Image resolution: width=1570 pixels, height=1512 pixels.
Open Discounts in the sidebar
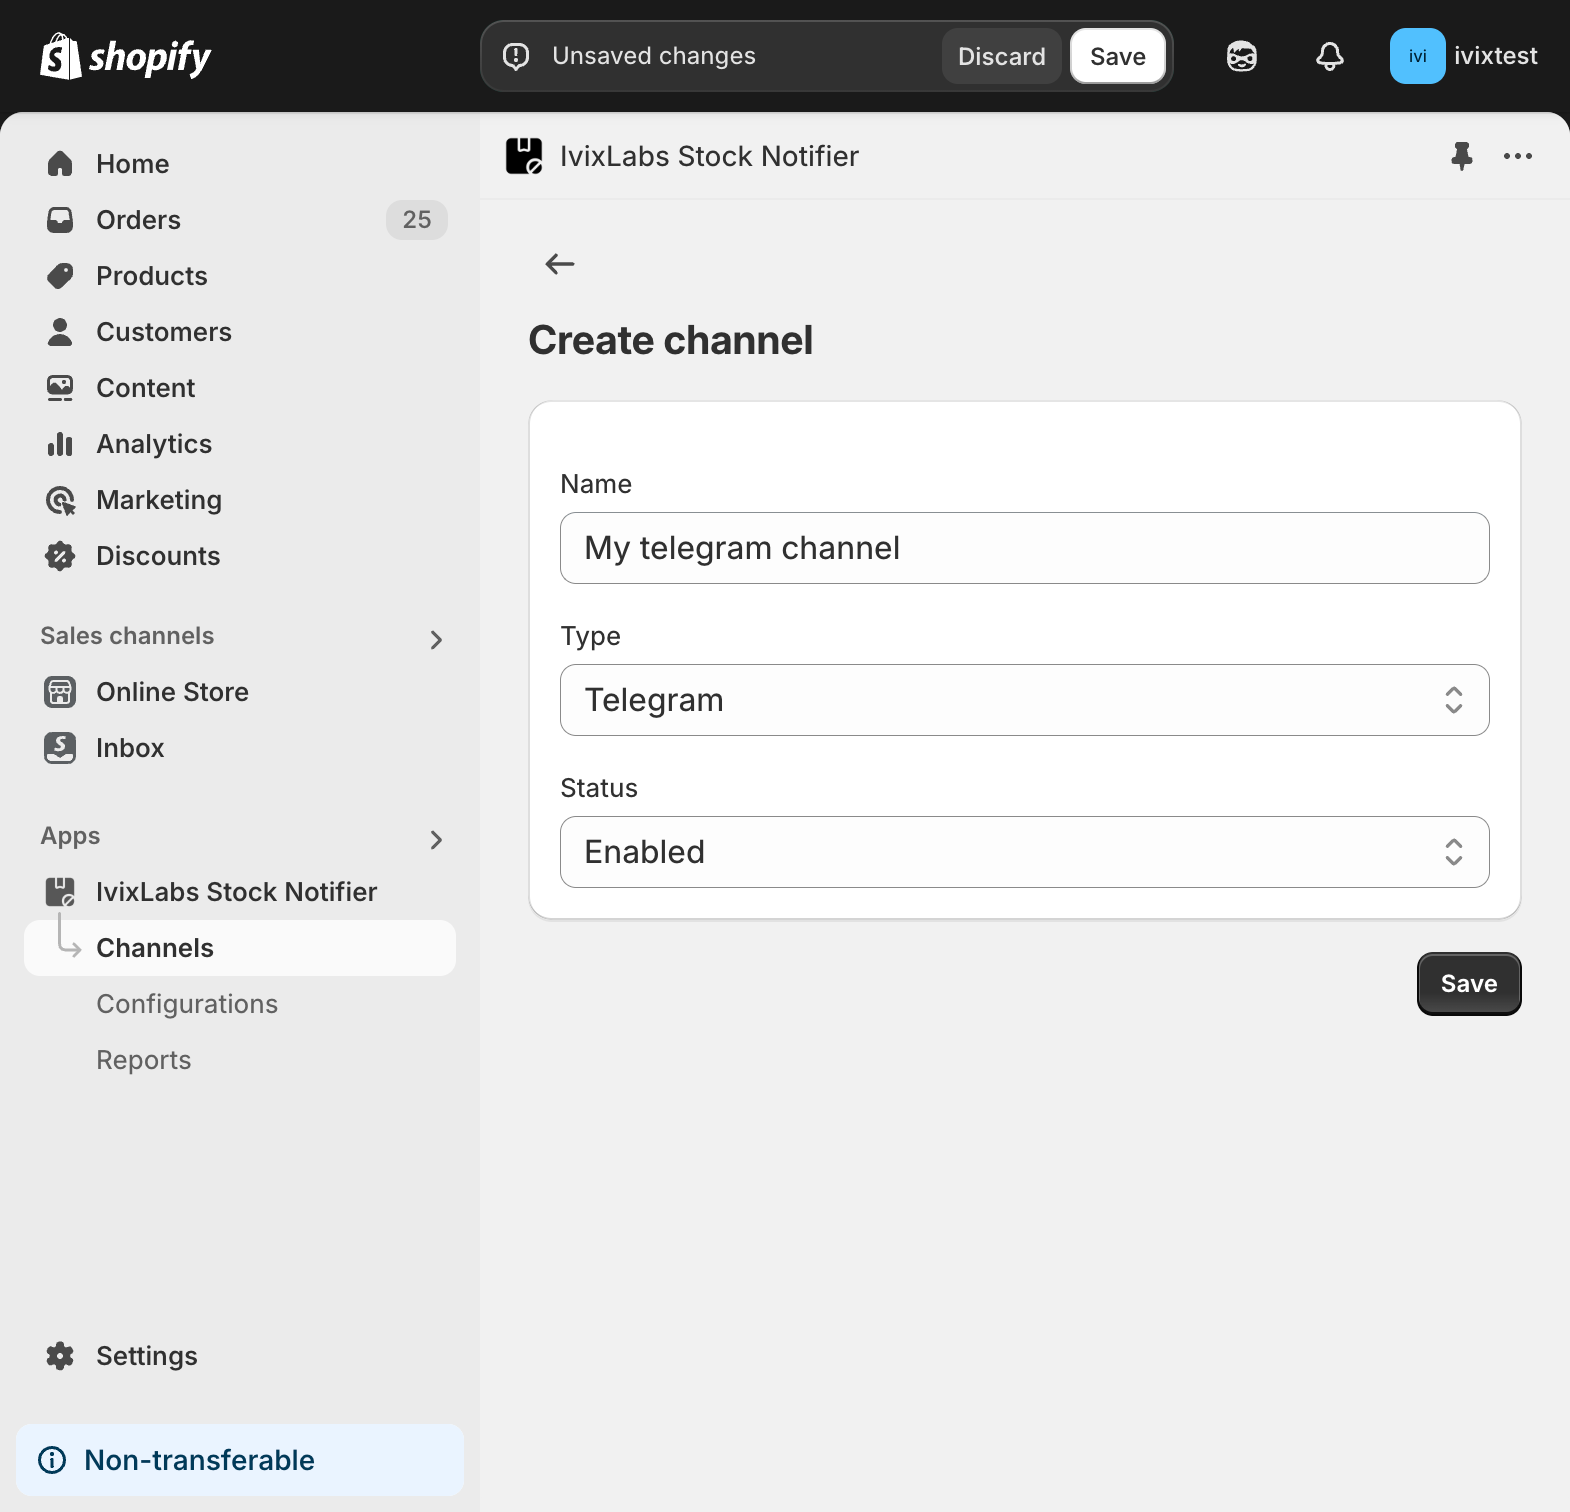pyautogui.click(x=240, y=556)
